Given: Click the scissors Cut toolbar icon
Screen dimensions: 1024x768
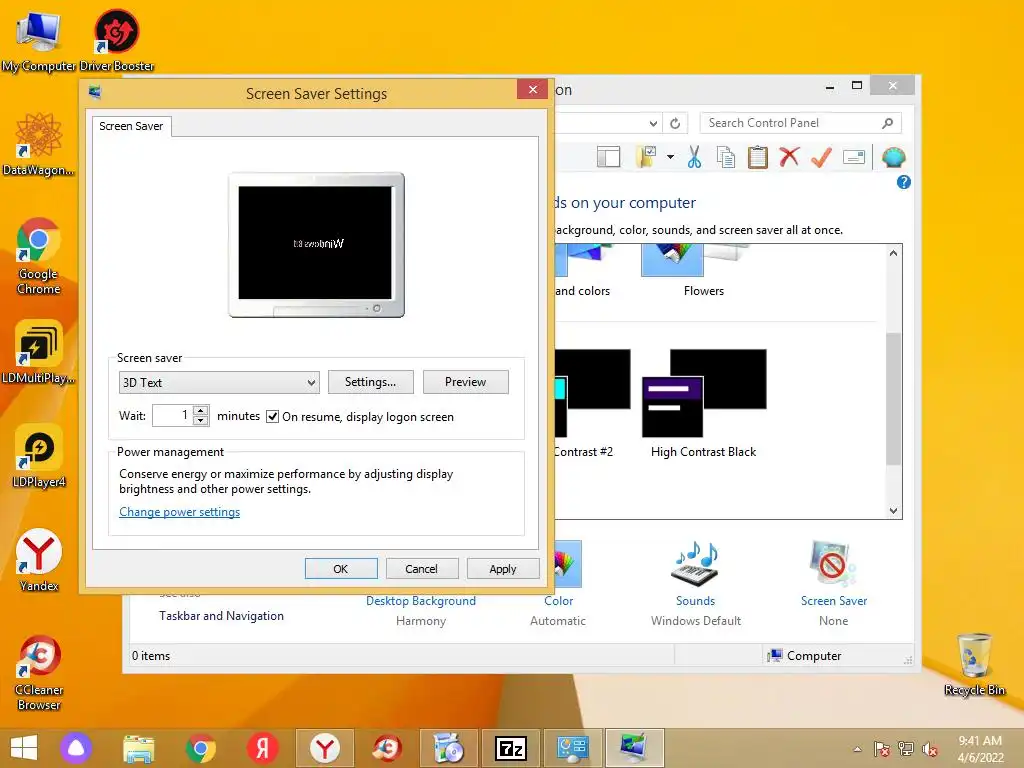Looking at the screenshot, I should point(694,157).
